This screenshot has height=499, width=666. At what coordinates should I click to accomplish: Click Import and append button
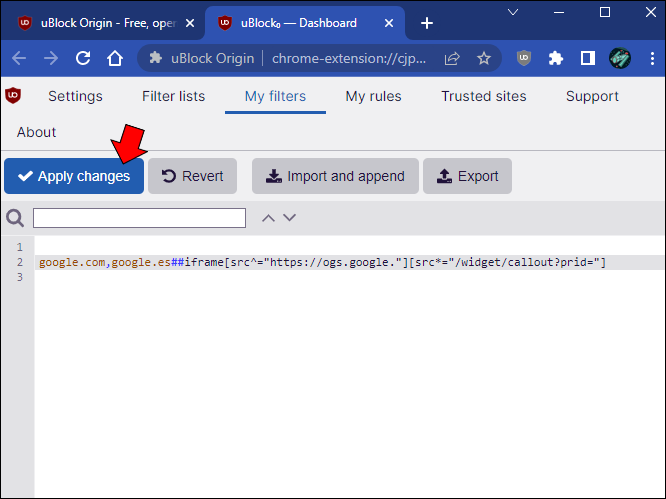click(x=335, y=176)
